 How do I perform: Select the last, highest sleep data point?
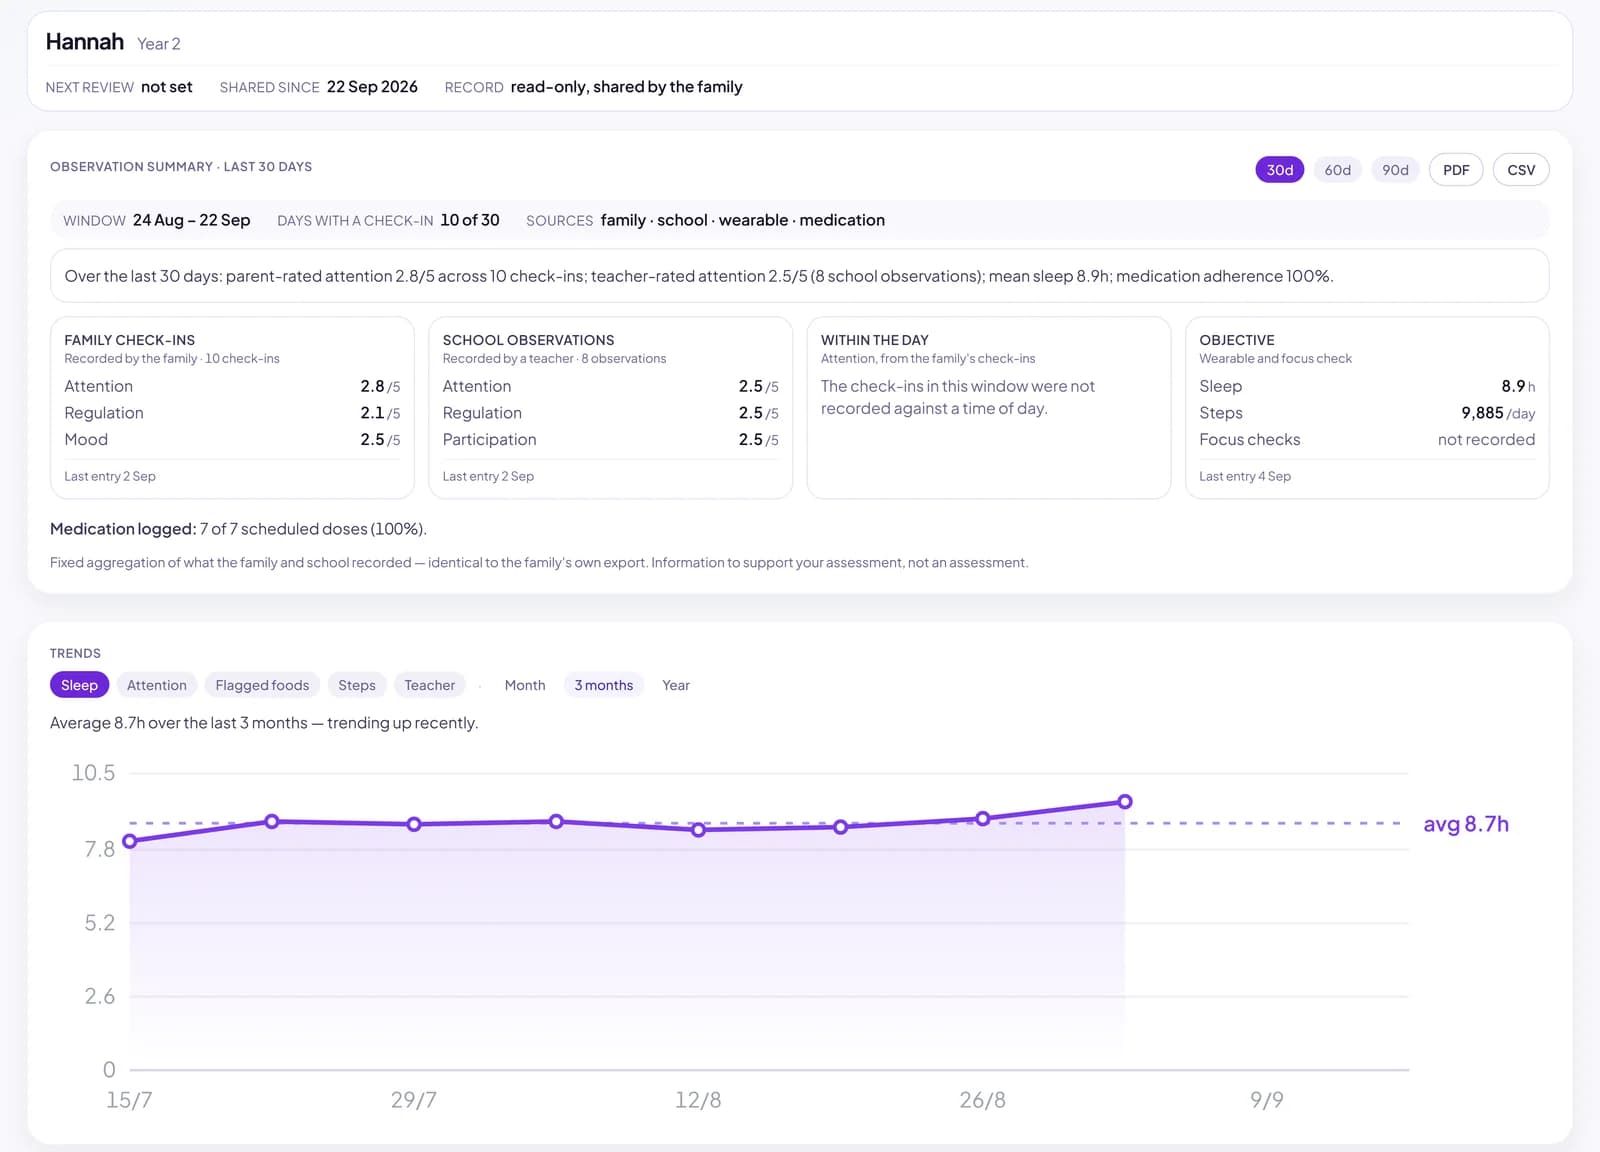(1125, 802)
